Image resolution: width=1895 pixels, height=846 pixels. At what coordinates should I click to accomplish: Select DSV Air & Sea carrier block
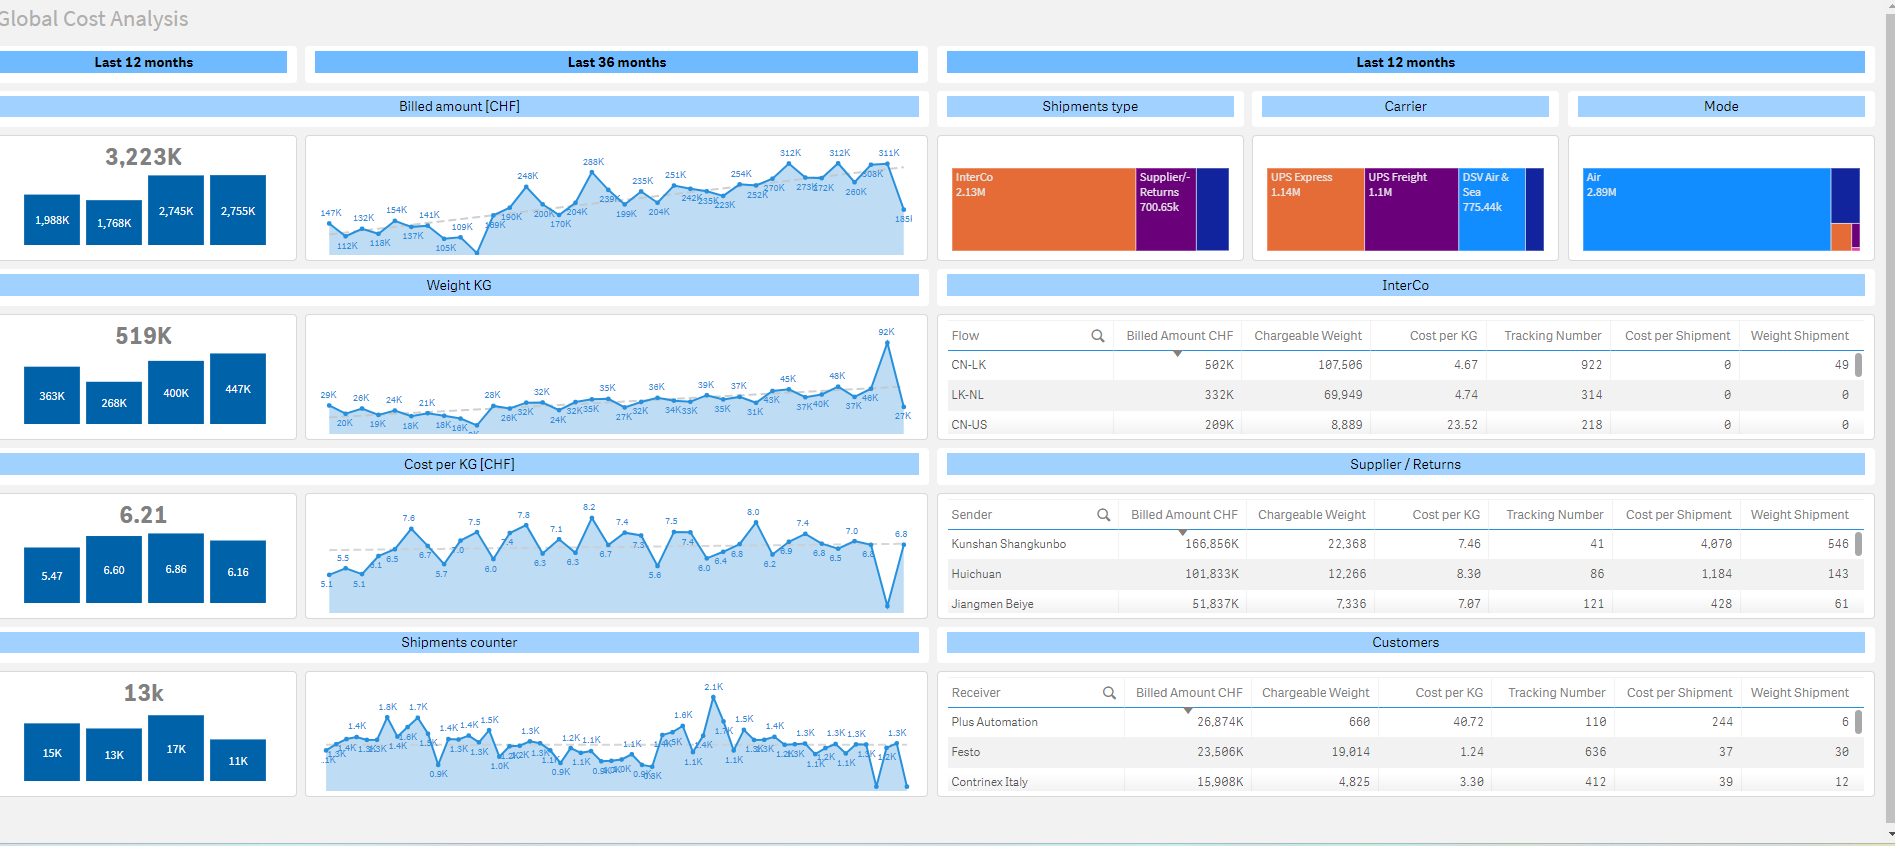tap(1492, 209)
